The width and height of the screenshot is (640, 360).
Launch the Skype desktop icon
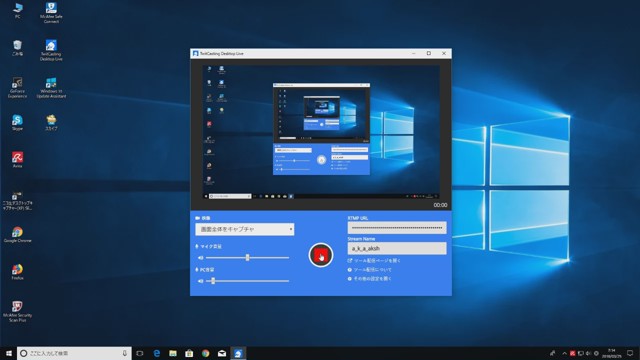click(17, 122)
